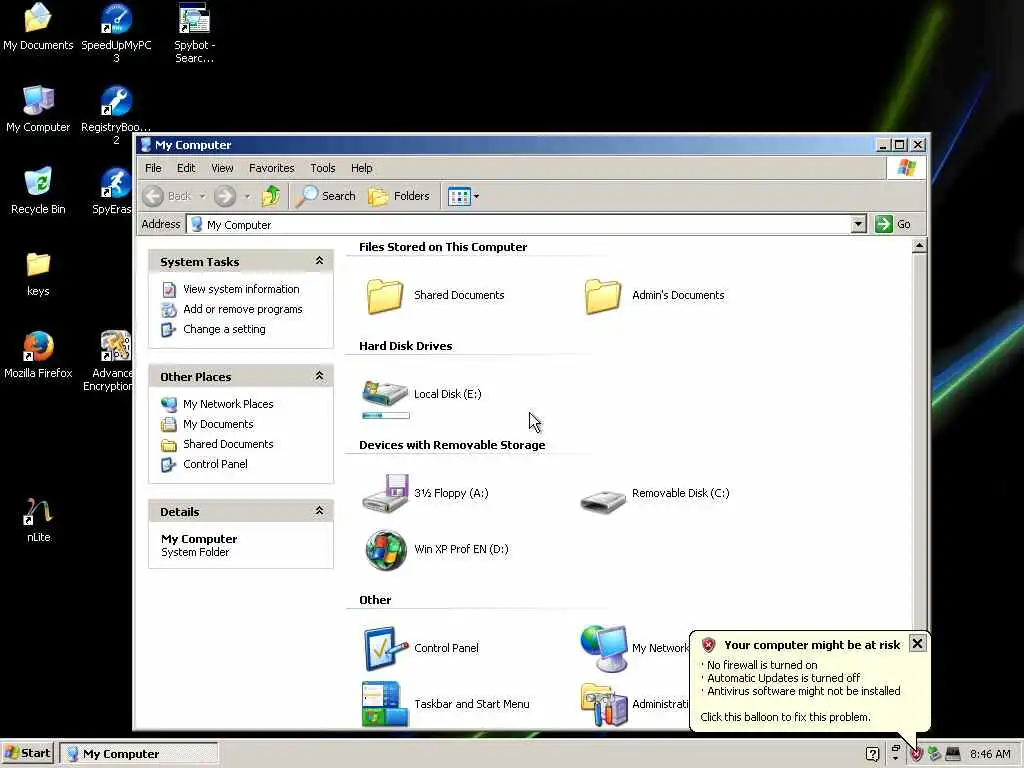Select the Removable Disk (C:) icon

tap(603, 501)
